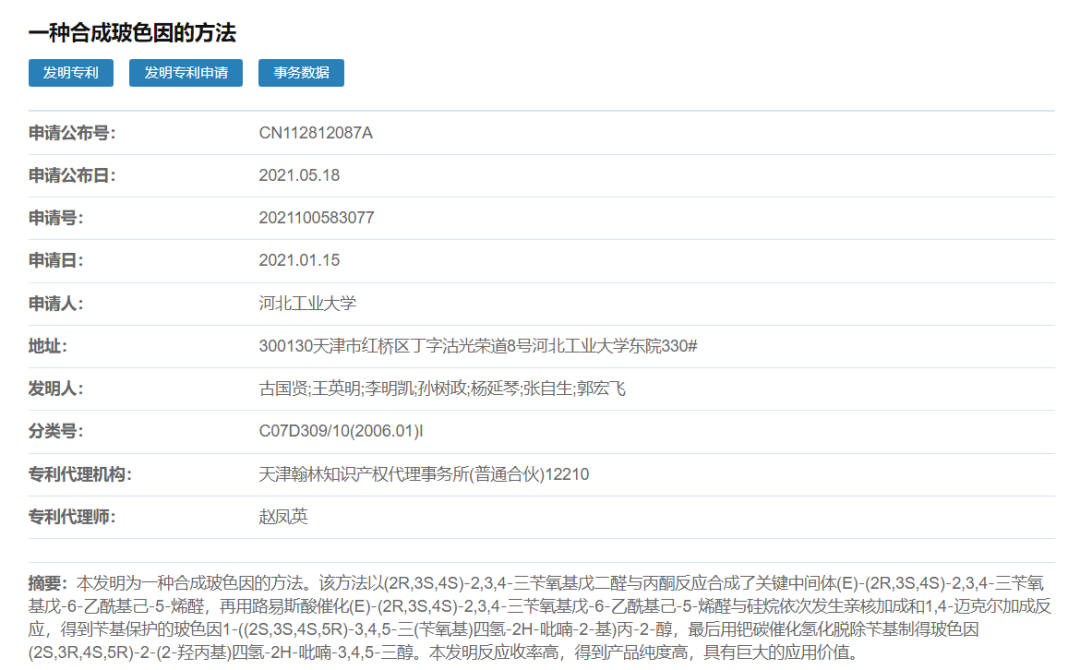Click the patent title 一种合成玻色因的方法
The image size is (1080, 670).
click(132, 33)
